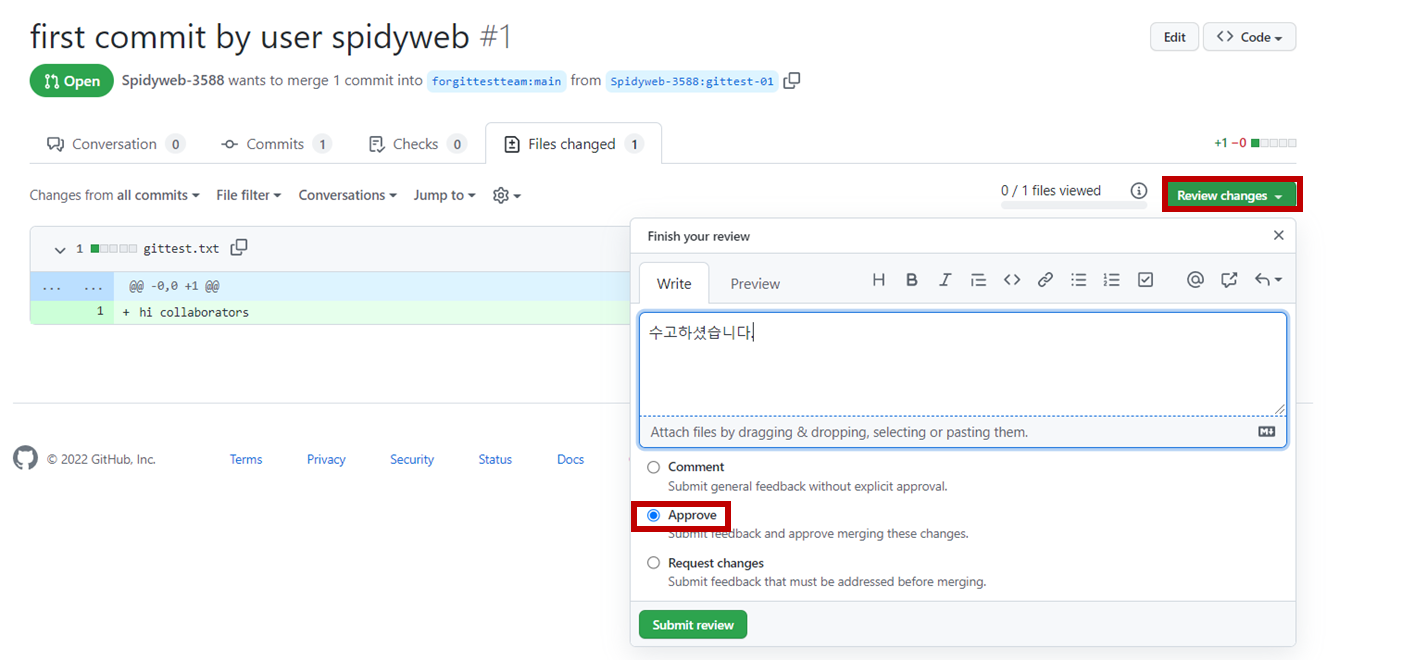This screenshot has height=660, width=1402.
Task: Mention a user with the @ icon
Action: pyautogui.click(x=1195, y=280)
